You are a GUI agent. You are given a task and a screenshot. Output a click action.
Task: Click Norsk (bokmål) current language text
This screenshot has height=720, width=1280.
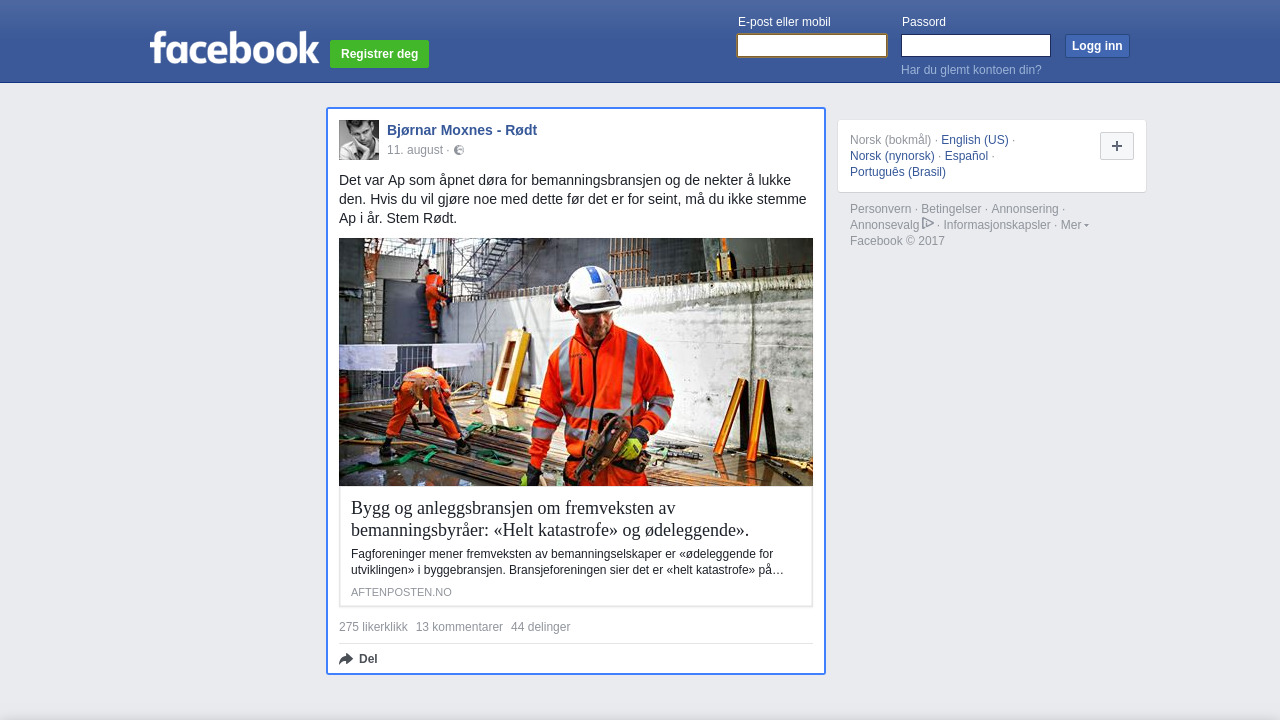[x=890, y=140]
